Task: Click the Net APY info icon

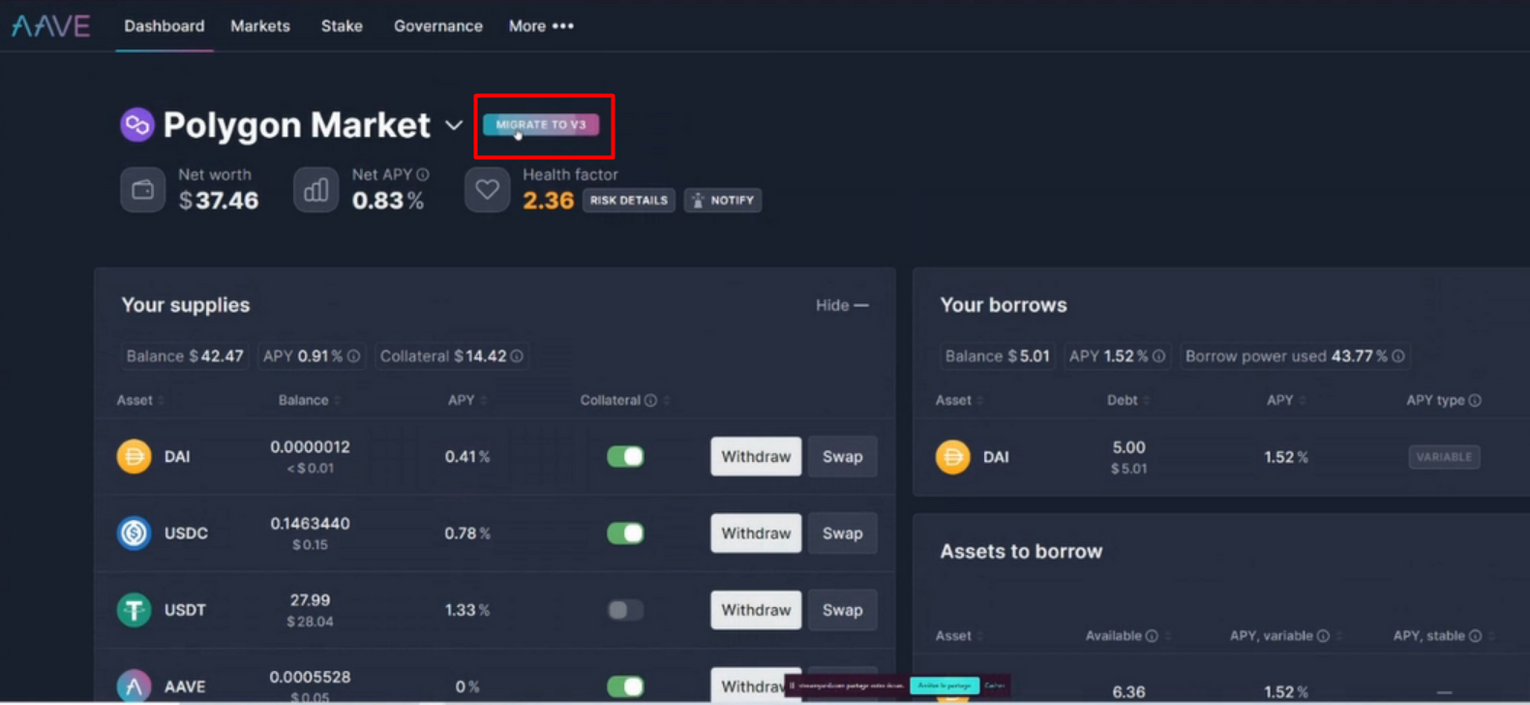Action: [x=423, y=175]
